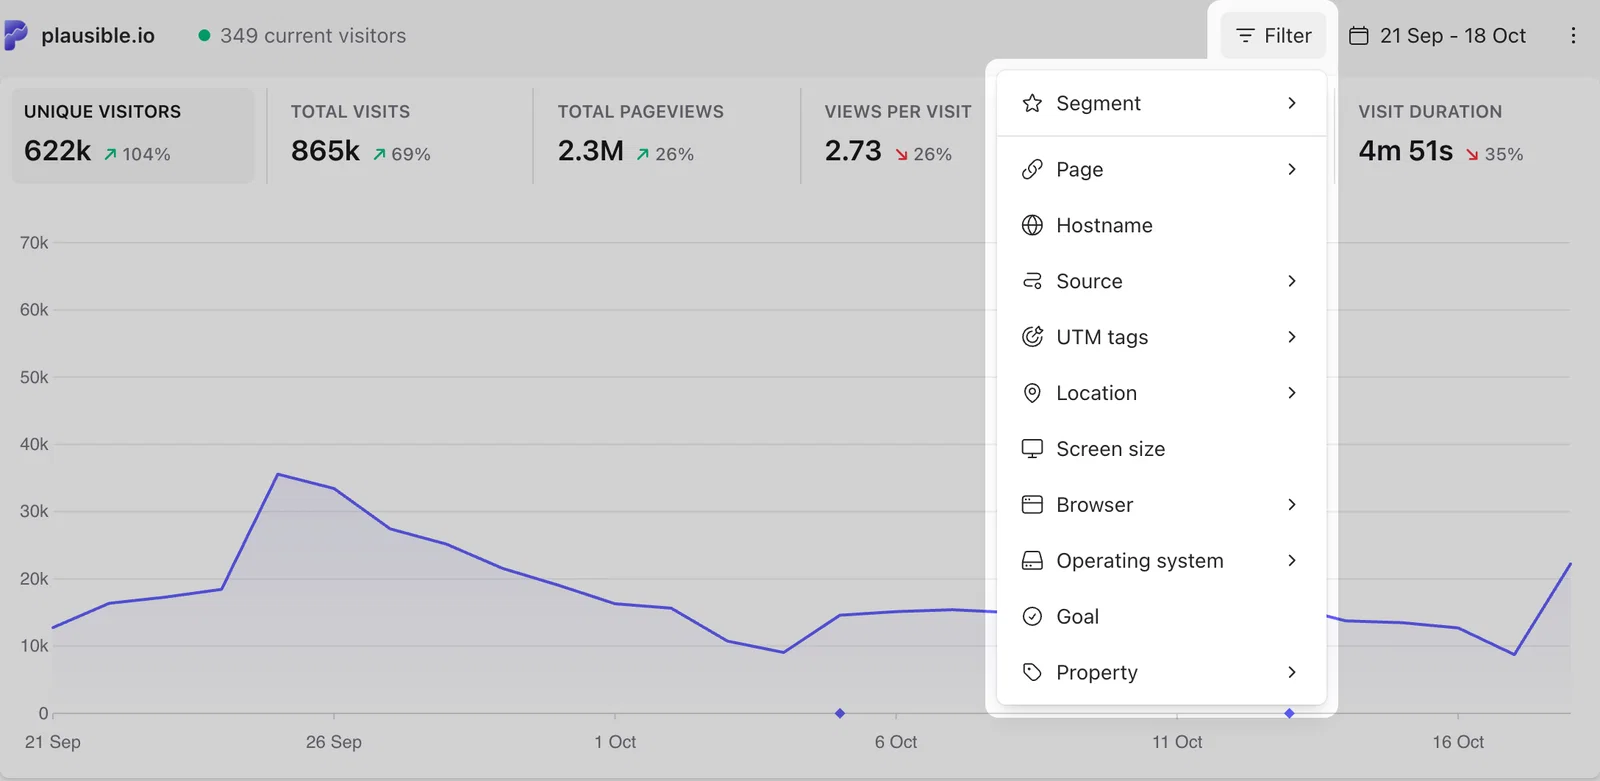Image resolution: width=1600 pixels, height=781 pixels.
Task: Select the Views Per Visit metric card
Action: click(898, 135)
